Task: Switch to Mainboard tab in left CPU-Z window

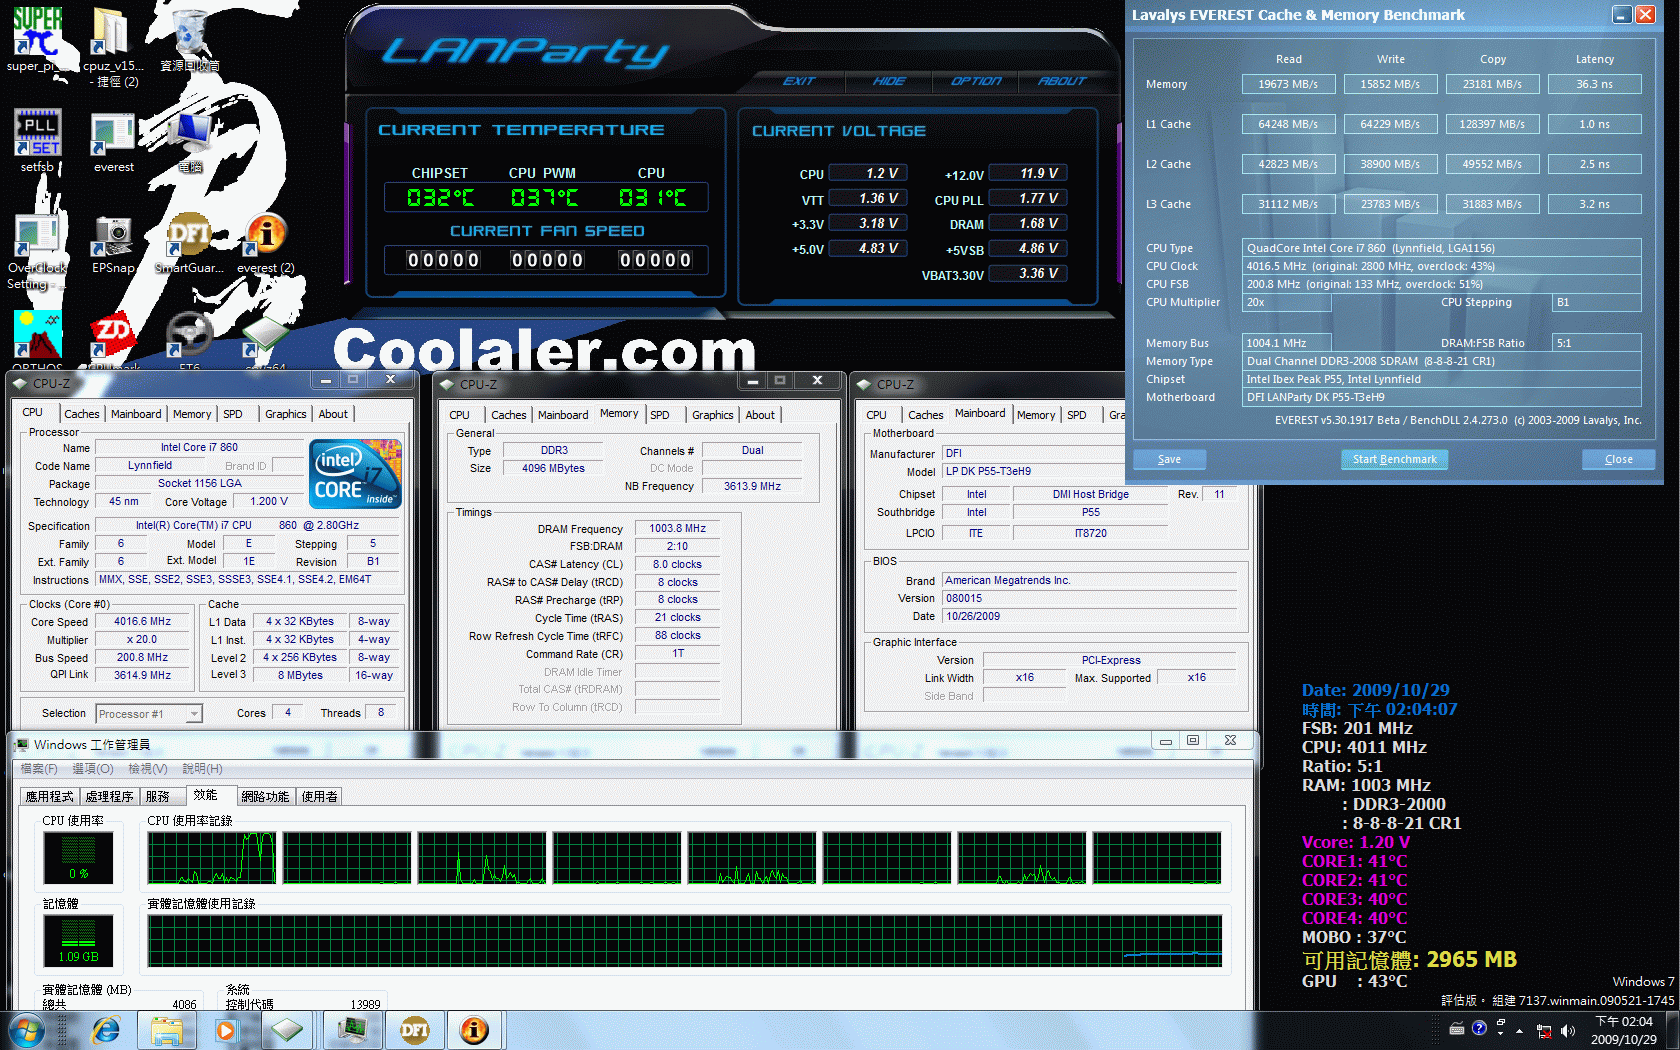Action: click(x=136, y=414)
